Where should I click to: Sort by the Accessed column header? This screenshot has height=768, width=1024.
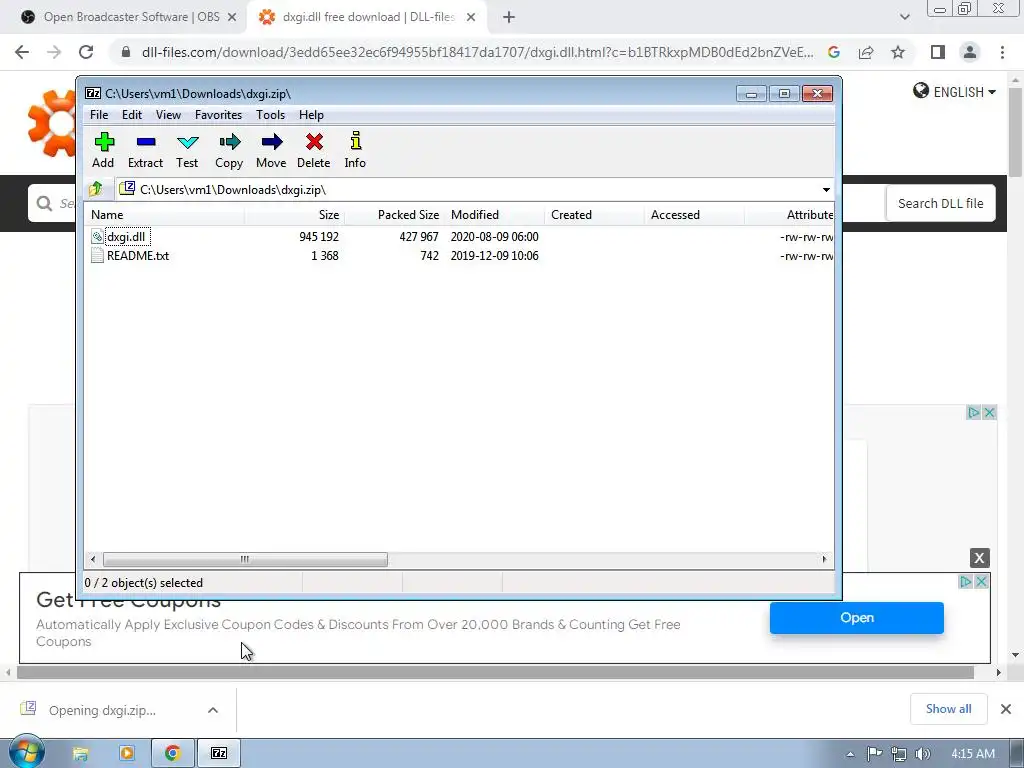(x=694, y=215)
